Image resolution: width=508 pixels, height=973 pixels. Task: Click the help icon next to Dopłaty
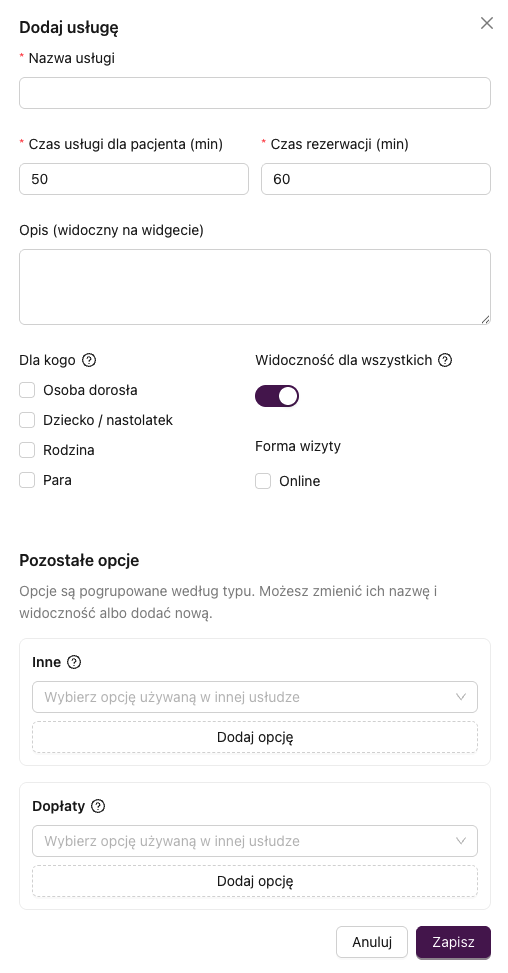coord(98,806)
